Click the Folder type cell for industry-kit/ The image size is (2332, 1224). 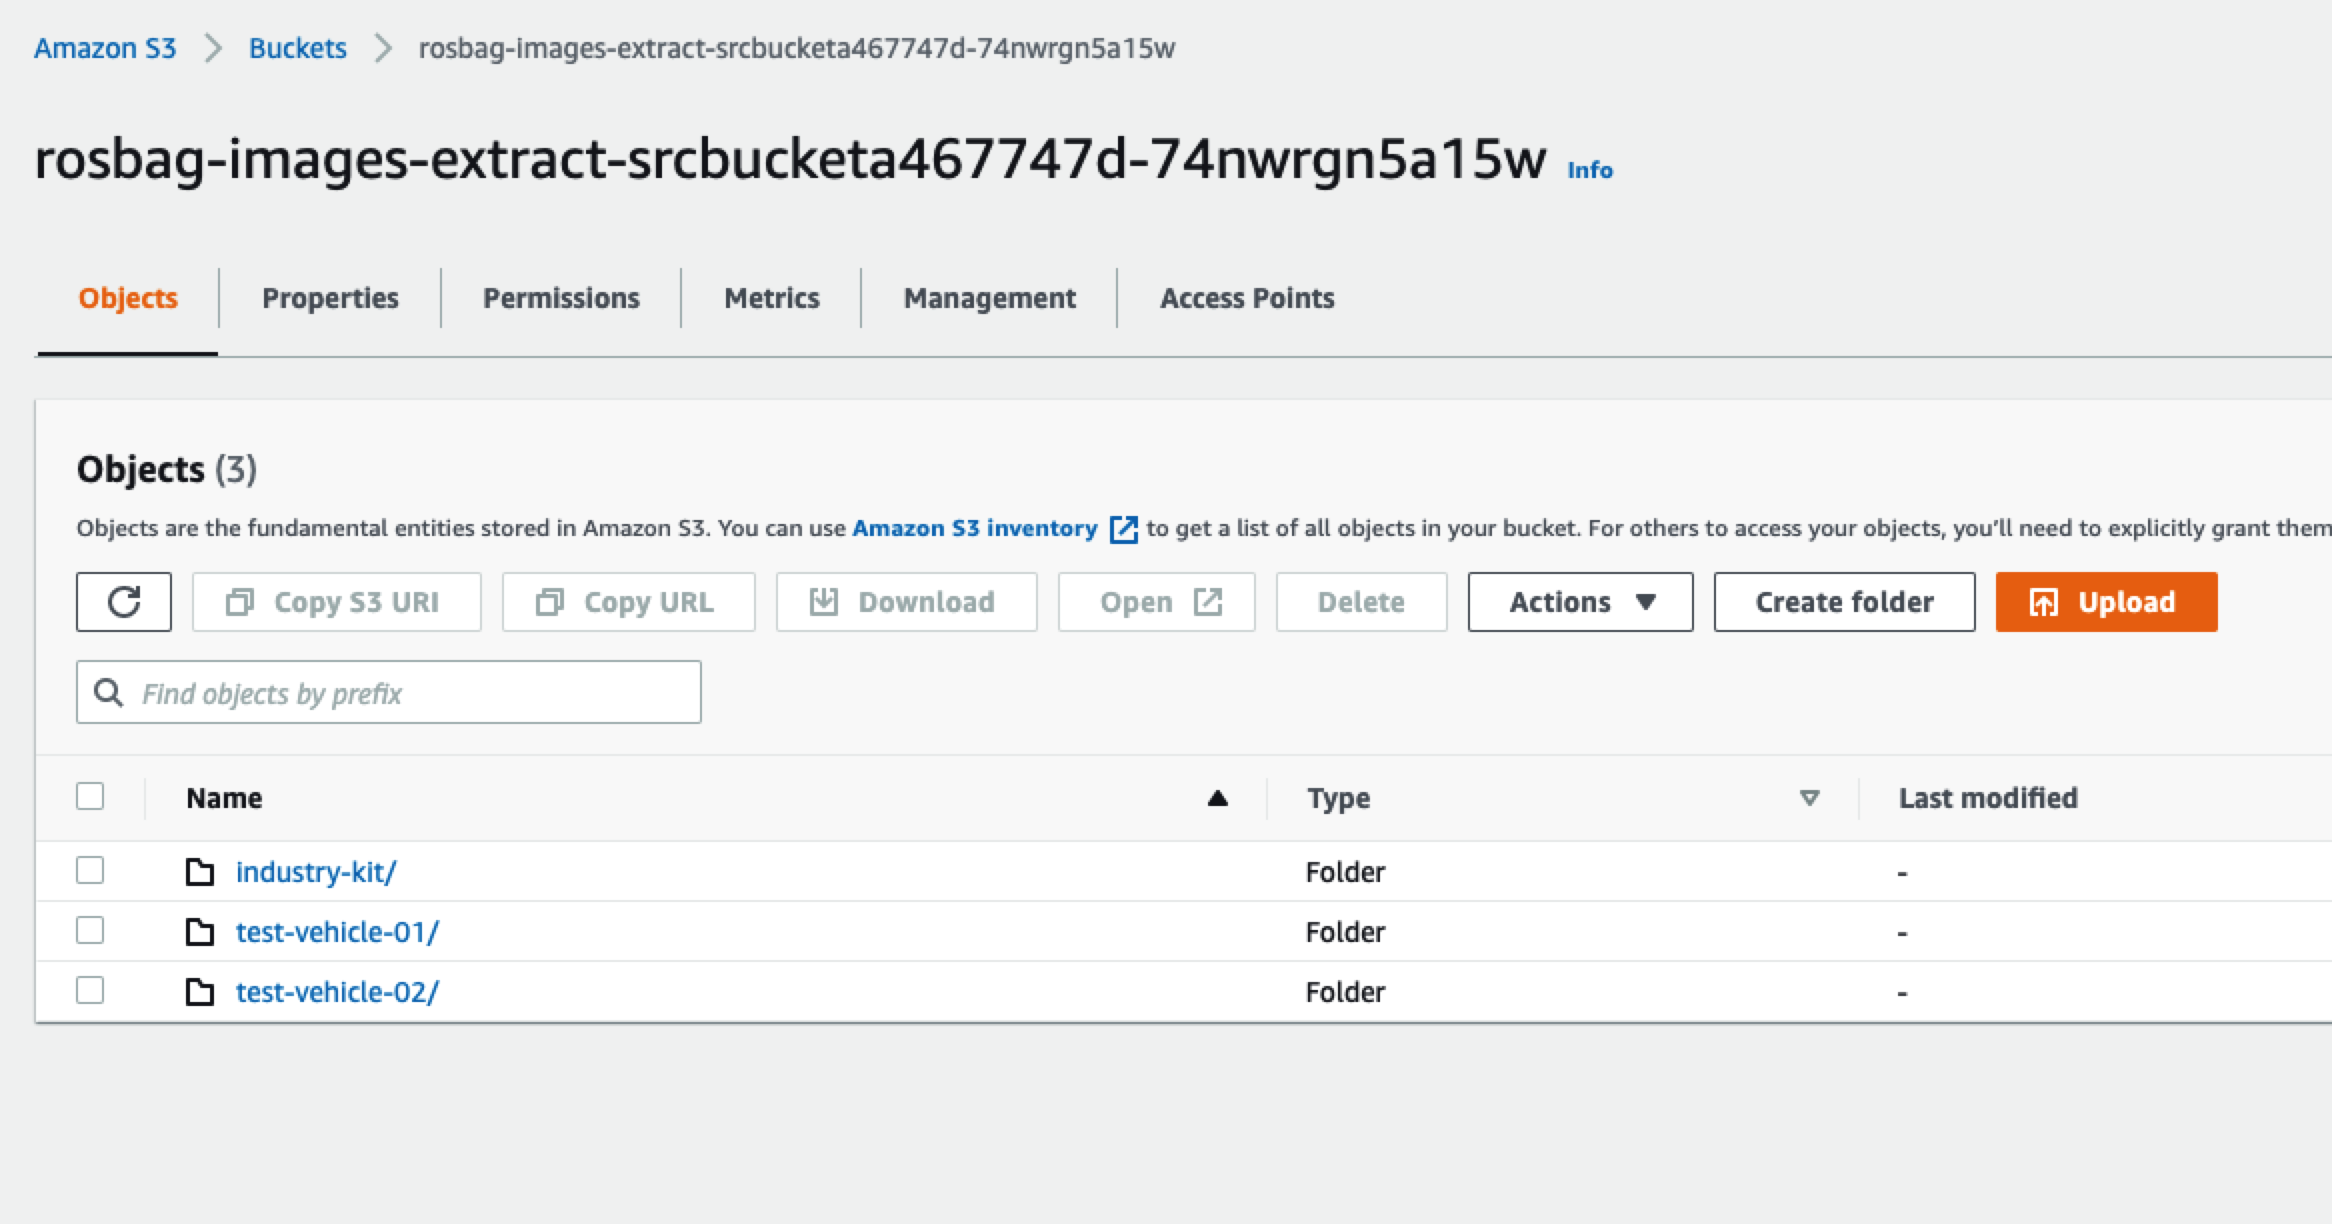[x=1345, y=872]
